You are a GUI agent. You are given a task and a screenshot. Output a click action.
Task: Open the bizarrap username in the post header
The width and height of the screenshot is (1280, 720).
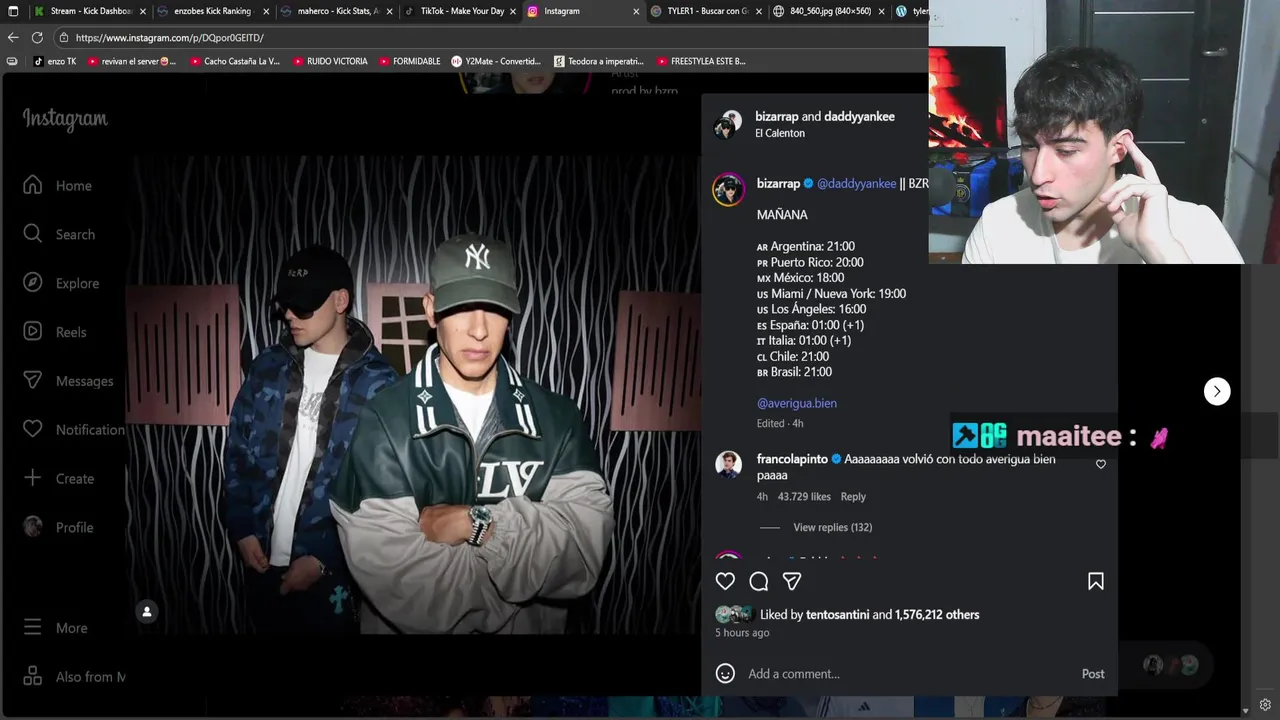coord(777,117)
